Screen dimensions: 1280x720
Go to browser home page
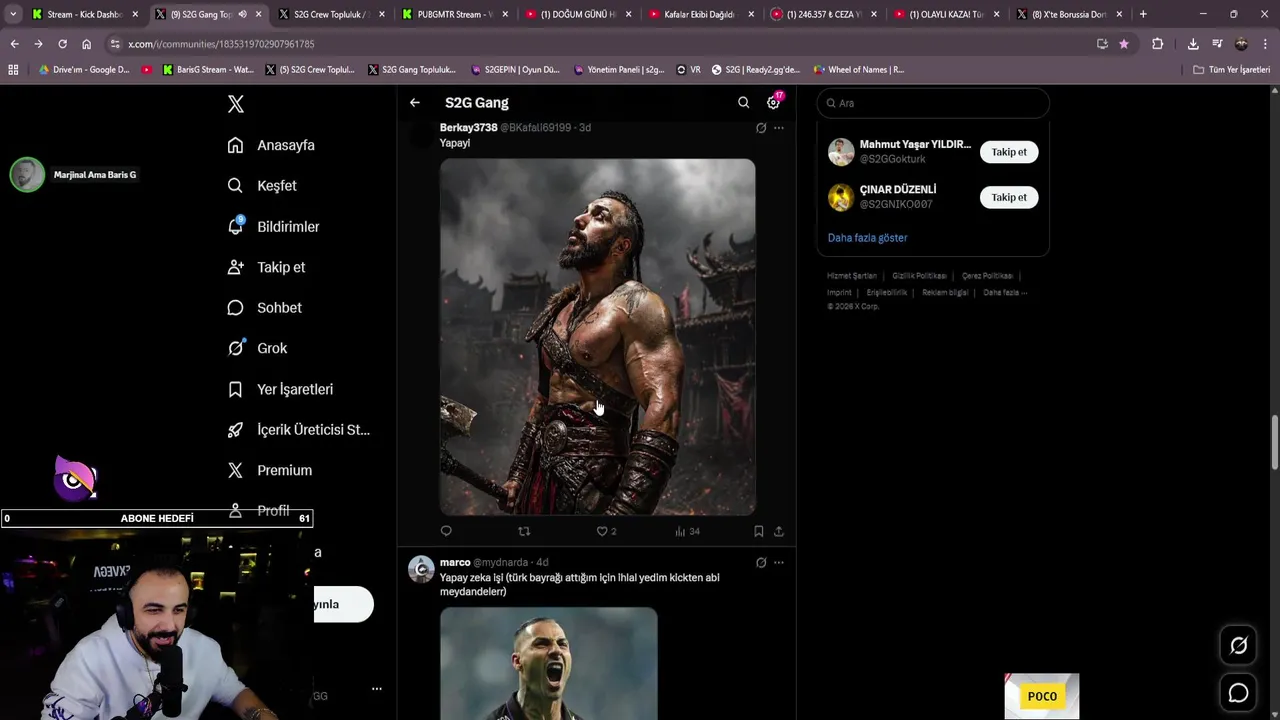click(x=86, y=44)
